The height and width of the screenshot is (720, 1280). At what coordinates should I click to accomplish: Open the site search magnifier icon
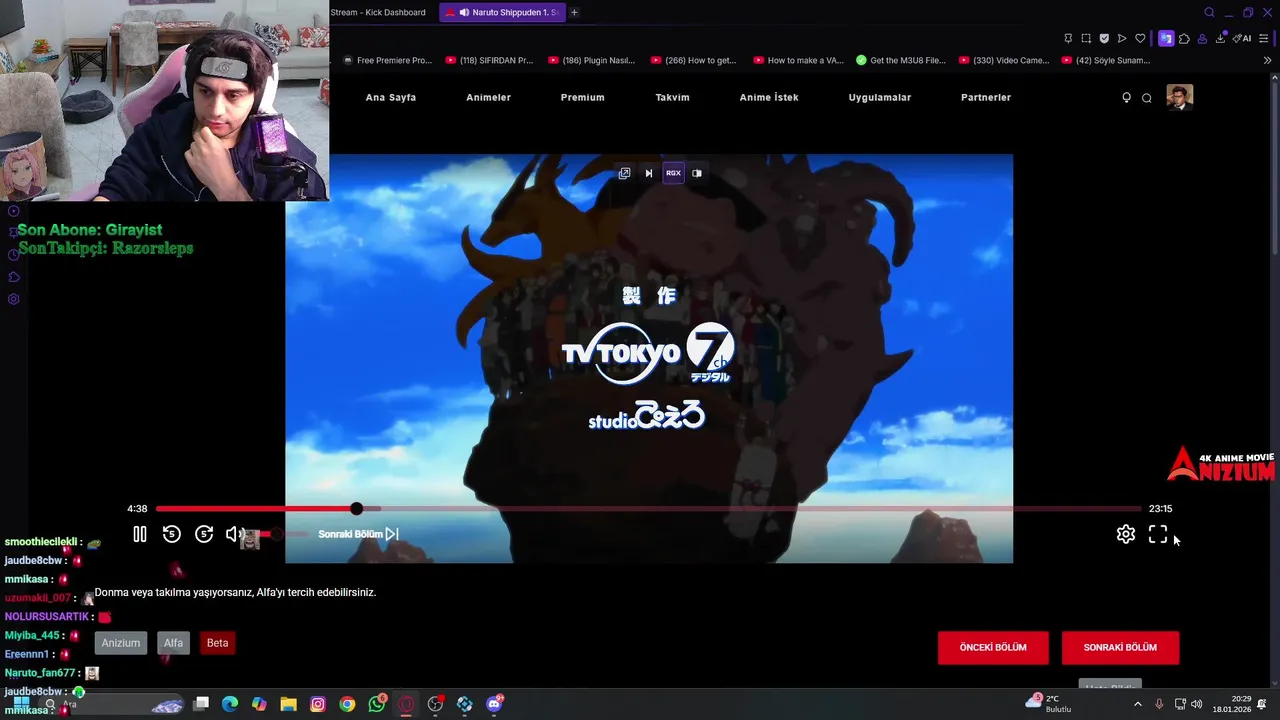1147,97
